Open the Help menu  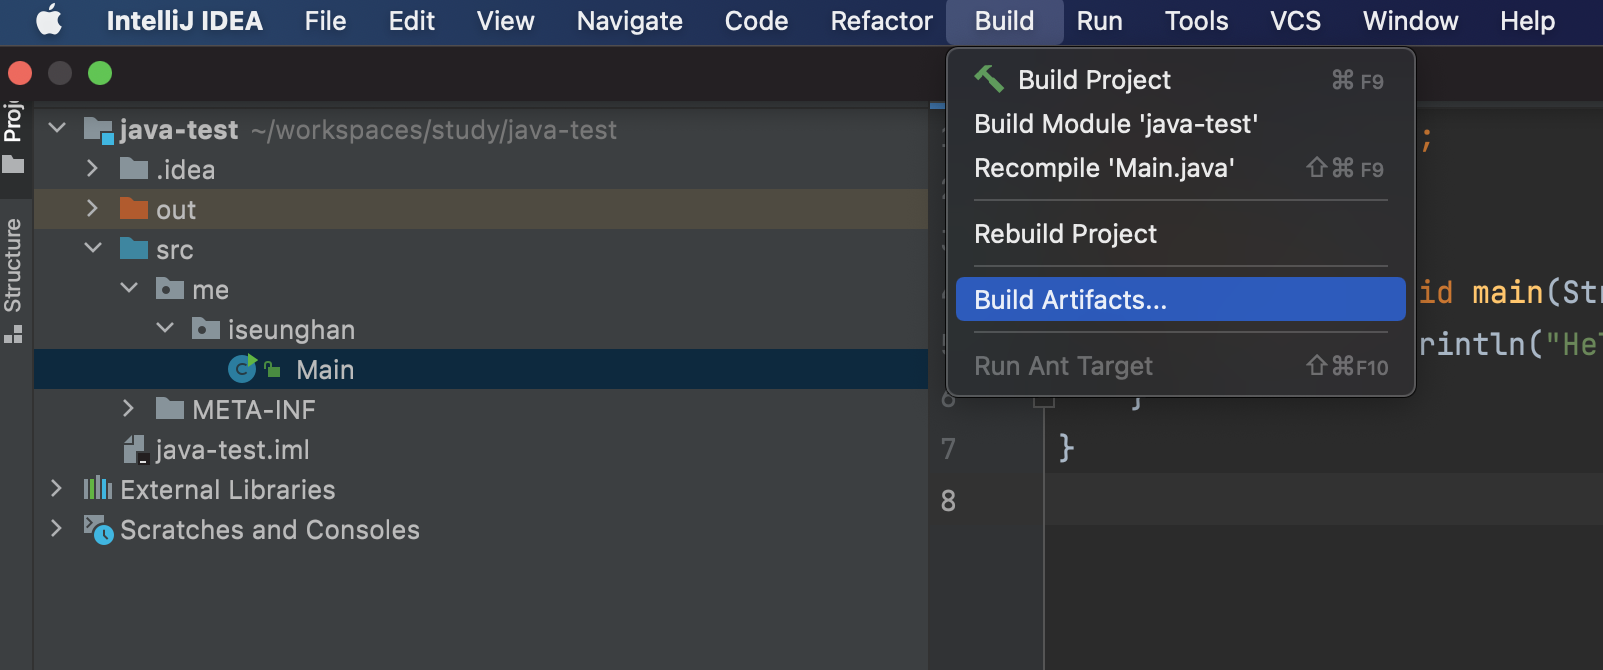[1528, 21]
